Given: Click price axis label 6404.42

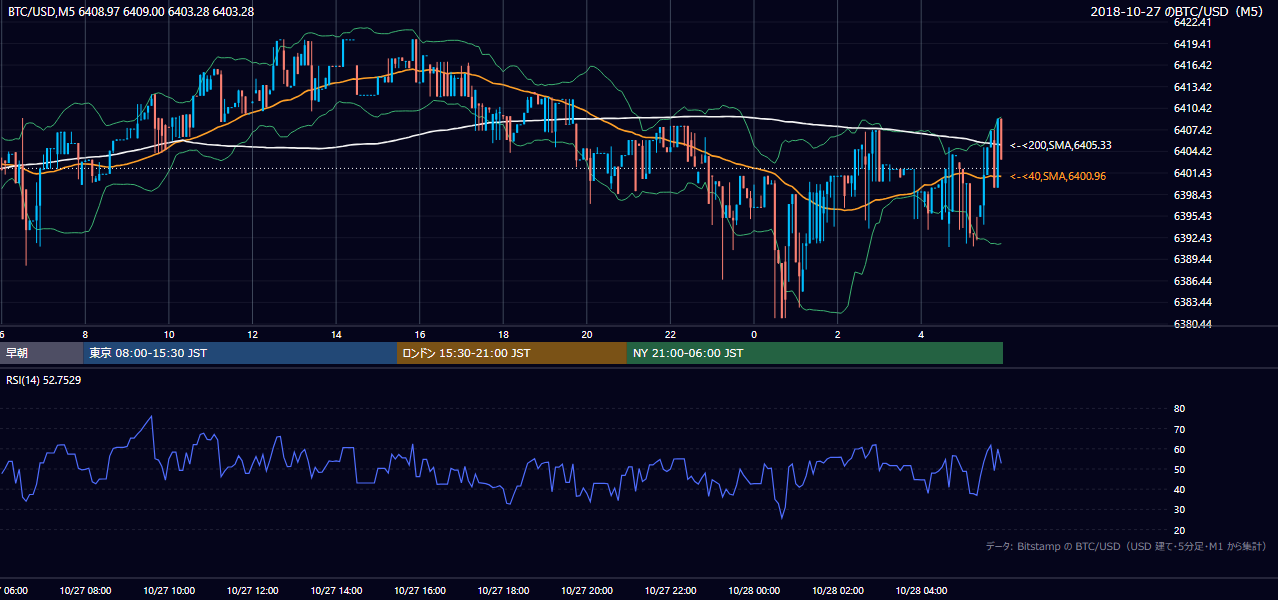Looking at the screenshot, I should tap(1193, 151).
